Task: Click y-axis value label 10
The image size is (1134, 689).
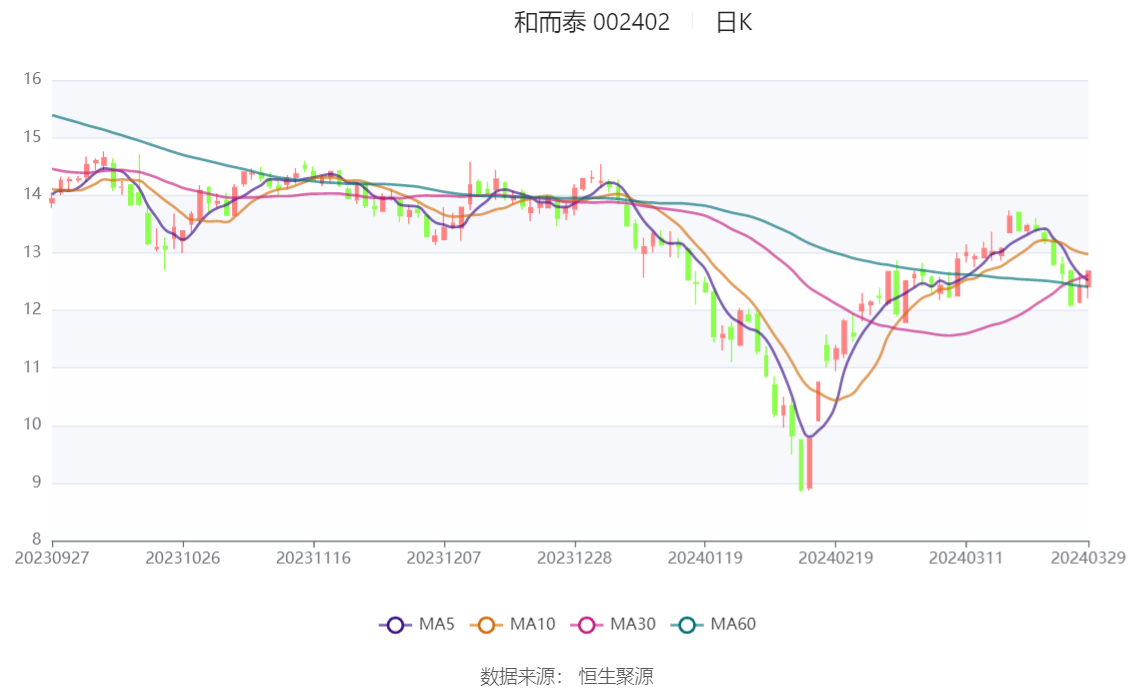Action: pos(33,424)
